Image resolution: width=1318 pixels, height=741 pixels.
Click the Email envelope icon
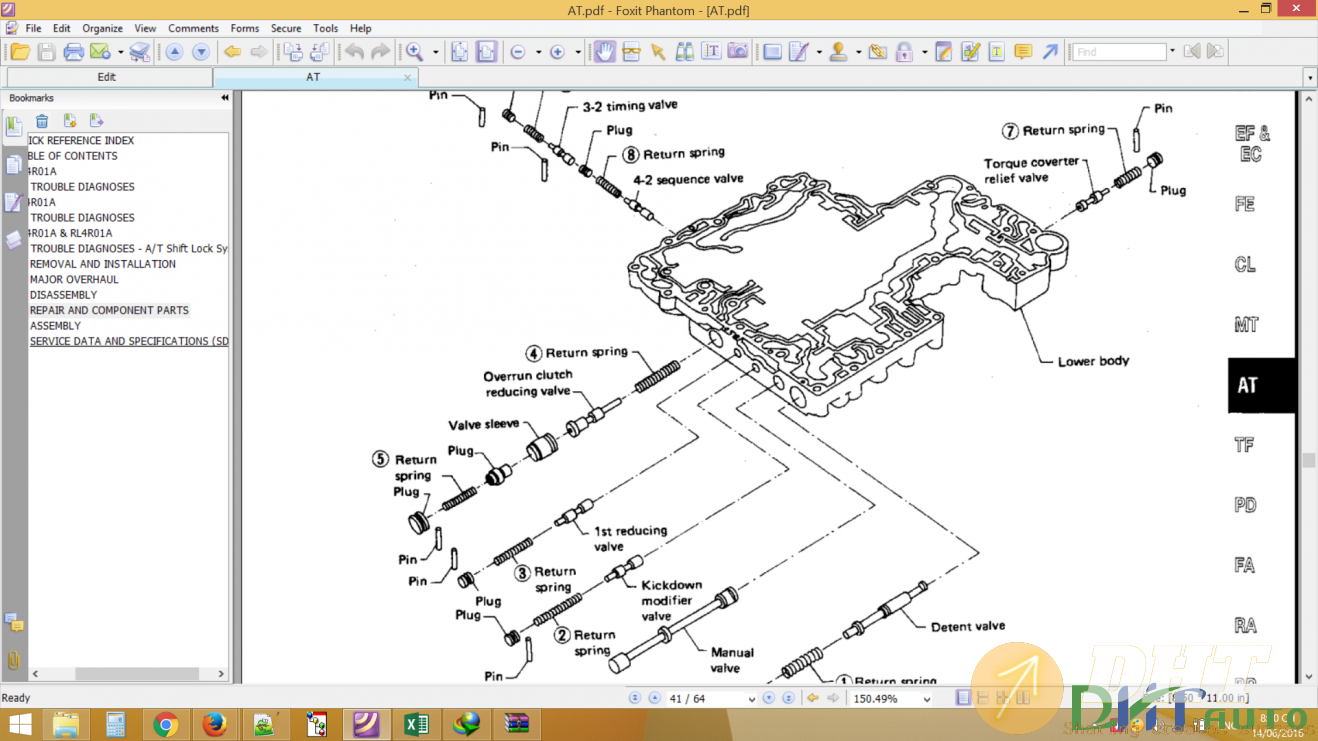(x=100, y=52)
